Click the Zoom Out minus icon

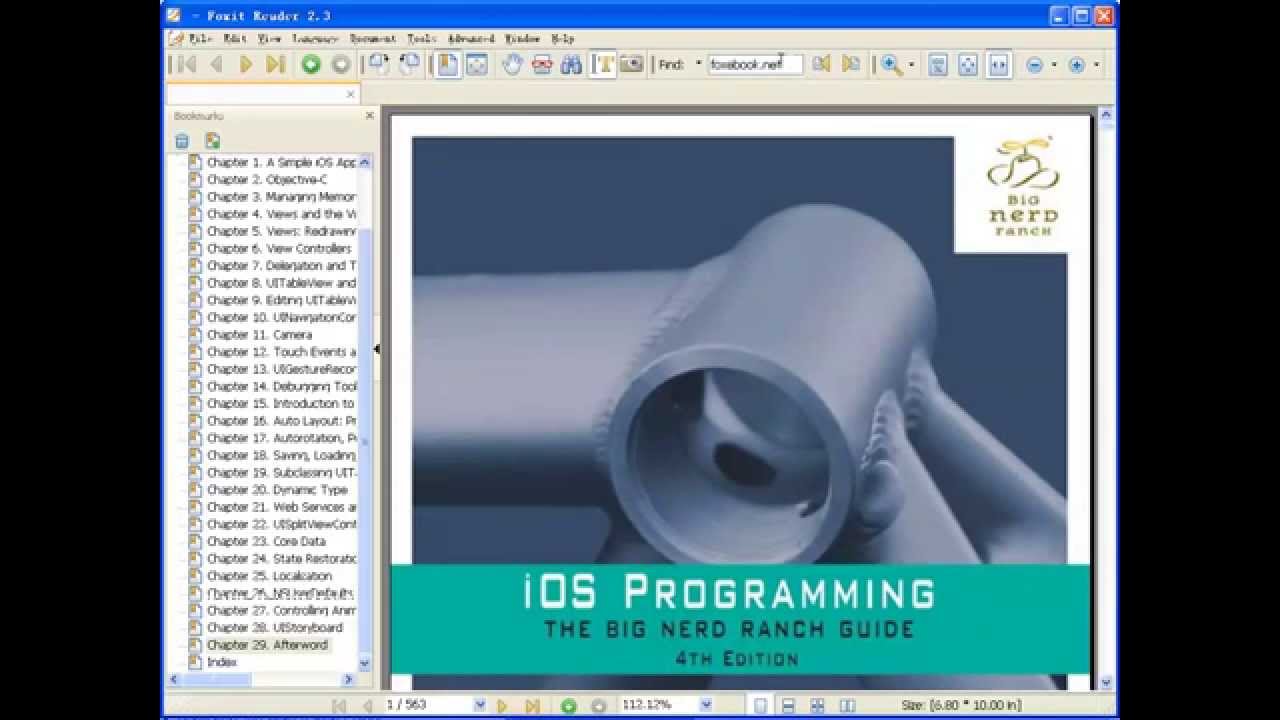1035,65
